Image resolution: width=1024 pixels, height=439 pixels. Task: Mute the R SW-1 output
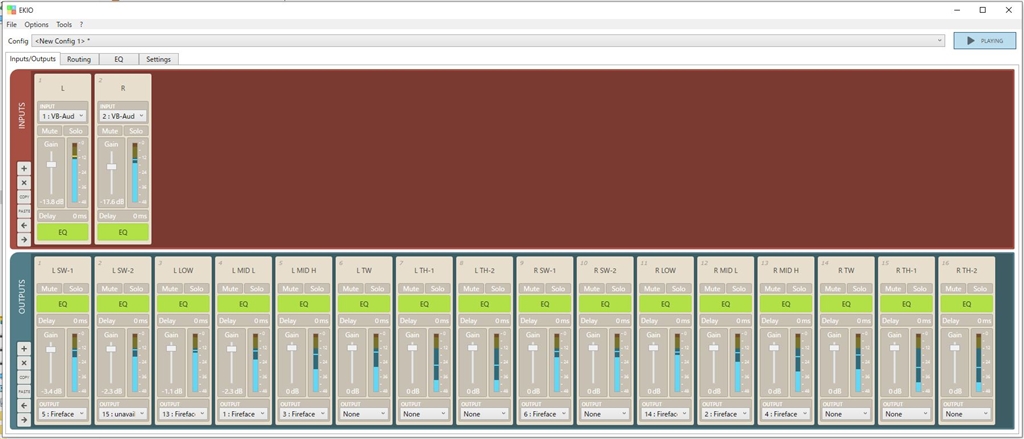pyautogui.click(x=530, y=288)
